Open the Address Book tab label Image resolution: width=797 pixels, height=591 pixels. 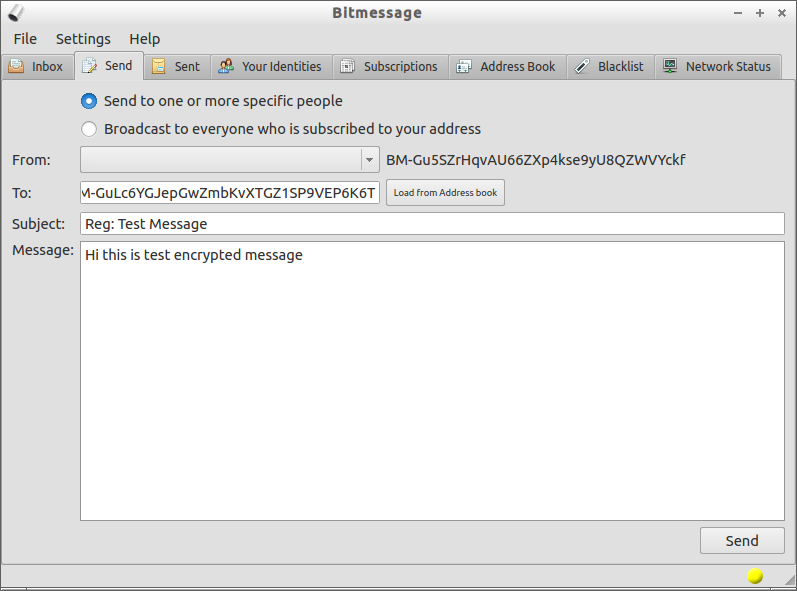coord(517,67)
